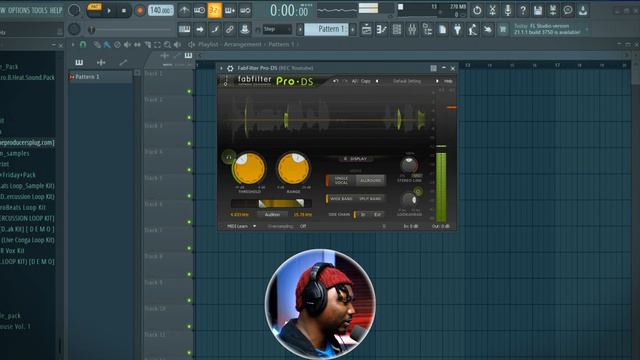Open the Piano roll view icon
The width and height of the screenshot is (640, 360).
(x=381, y=29)
